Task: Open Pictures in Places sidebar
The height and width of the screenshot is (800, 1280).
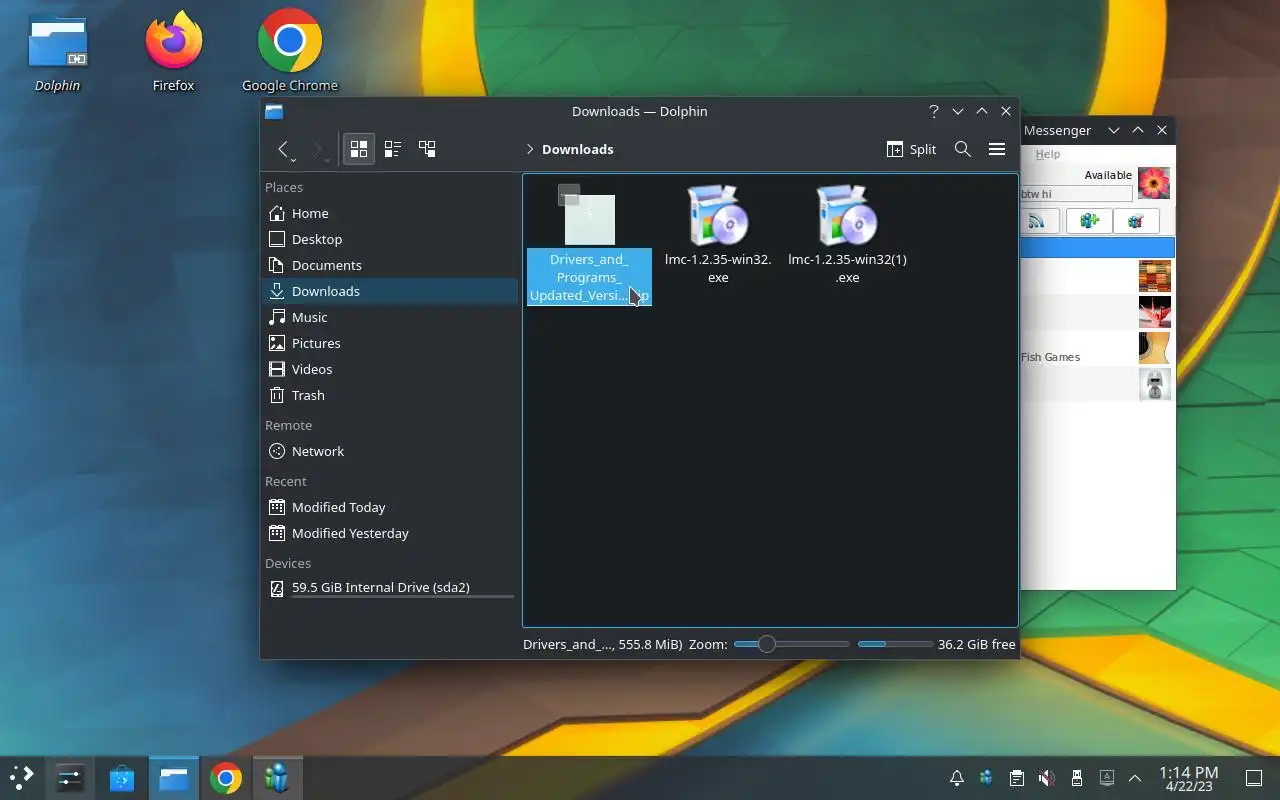Action: 390,343
